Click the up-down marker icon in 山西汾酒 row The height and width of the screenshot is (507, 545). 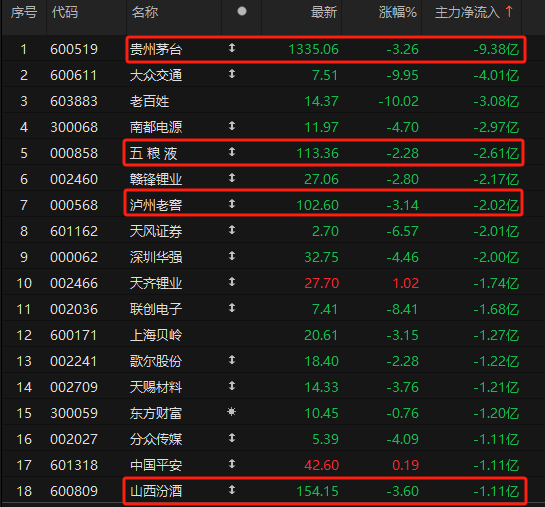(232, 490)
